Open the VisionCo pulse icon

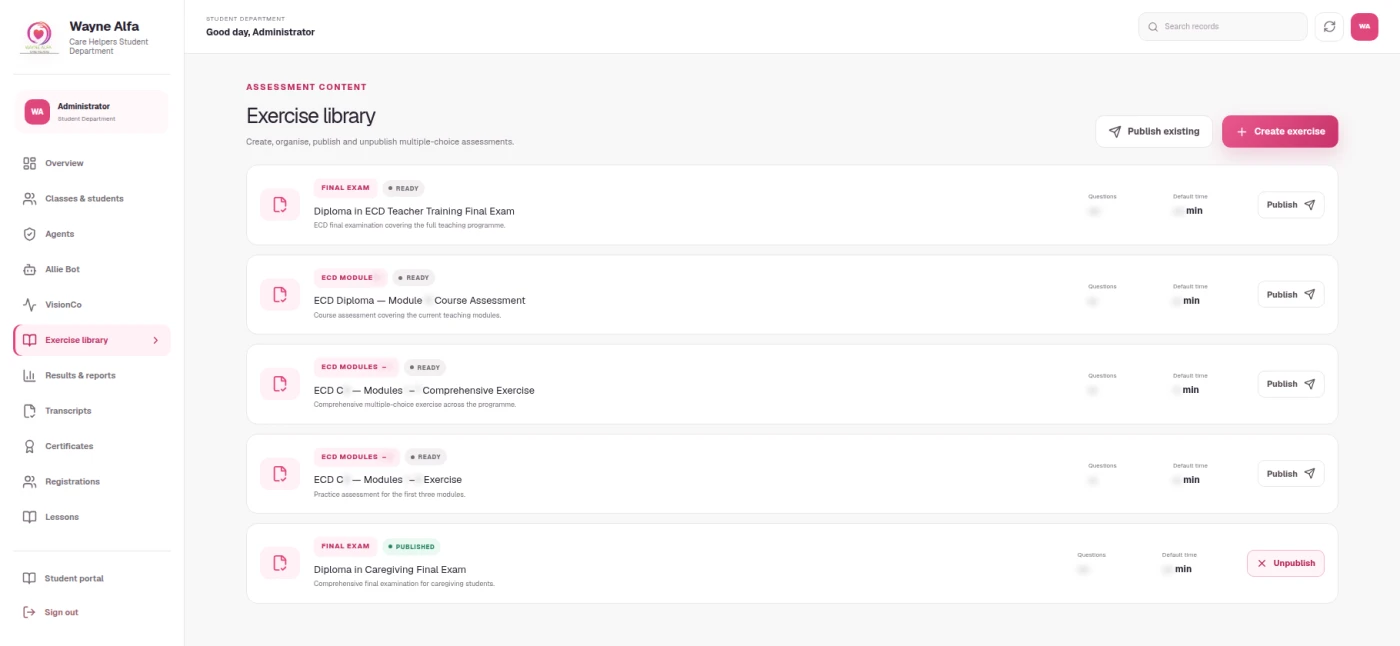click(30, 305)
